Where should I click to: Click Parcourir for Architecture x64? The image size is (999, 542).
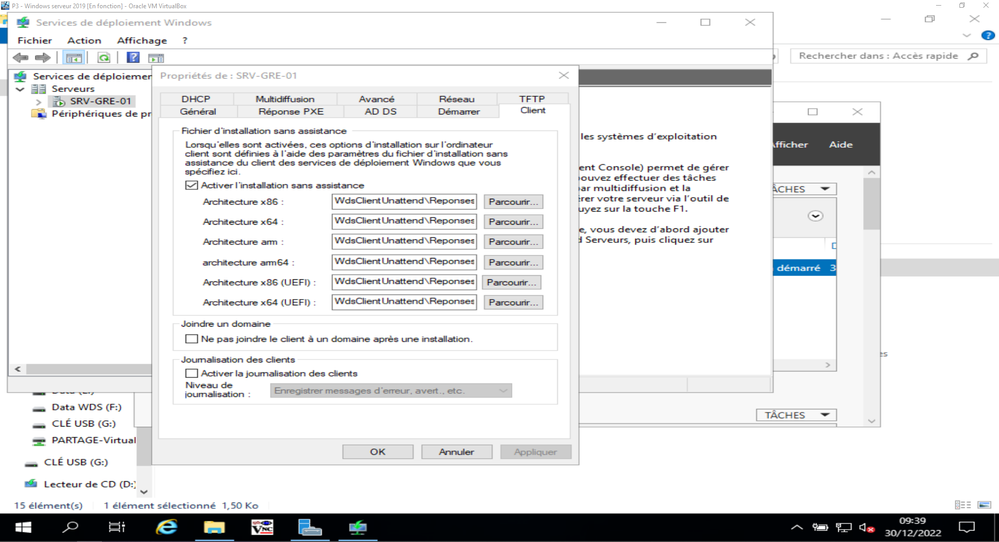[x=514, y=222]
